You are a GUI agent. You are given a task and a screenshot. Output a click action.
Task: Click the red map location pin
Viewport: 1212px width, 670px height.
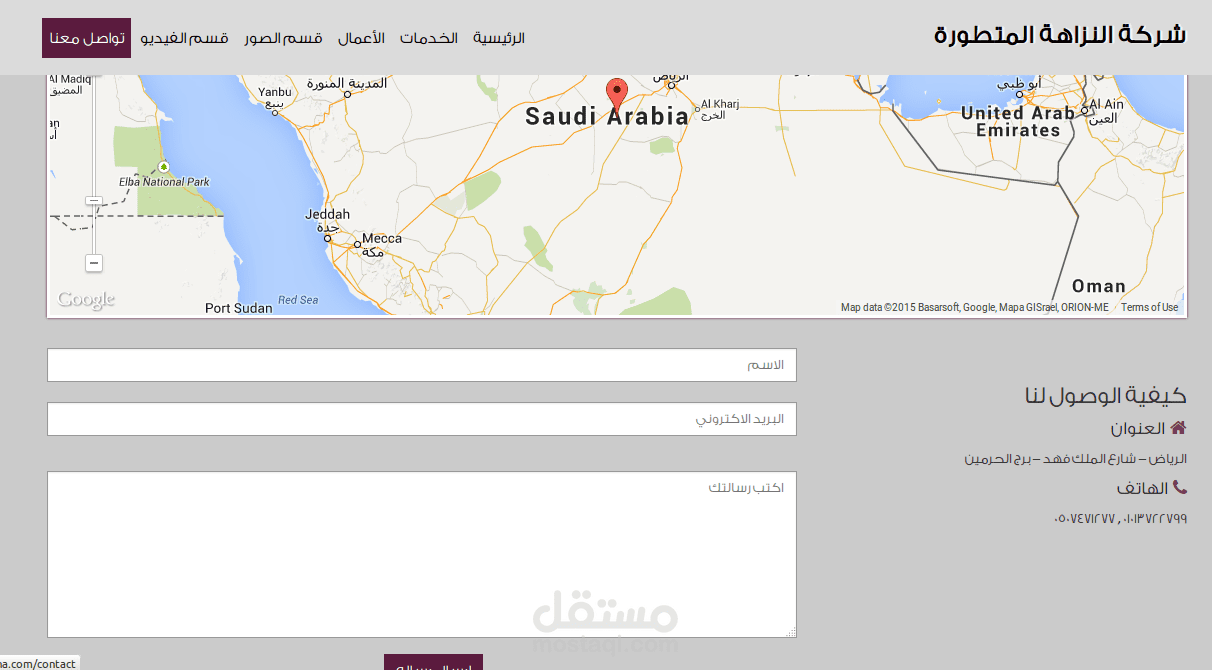(617, 96)
